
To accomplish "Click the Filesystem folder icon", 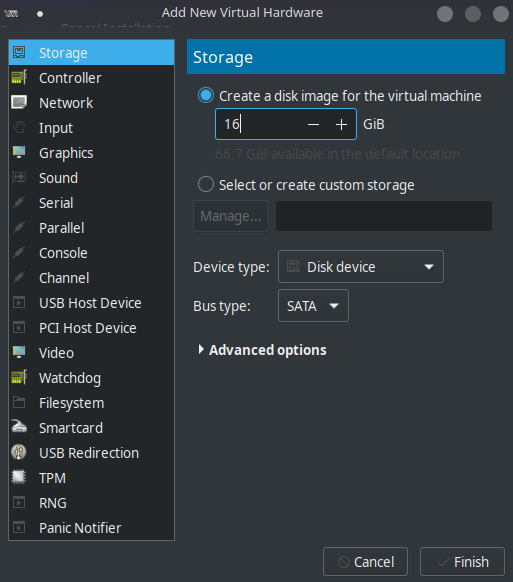I will pyautogui.click(x=19, y=402).
